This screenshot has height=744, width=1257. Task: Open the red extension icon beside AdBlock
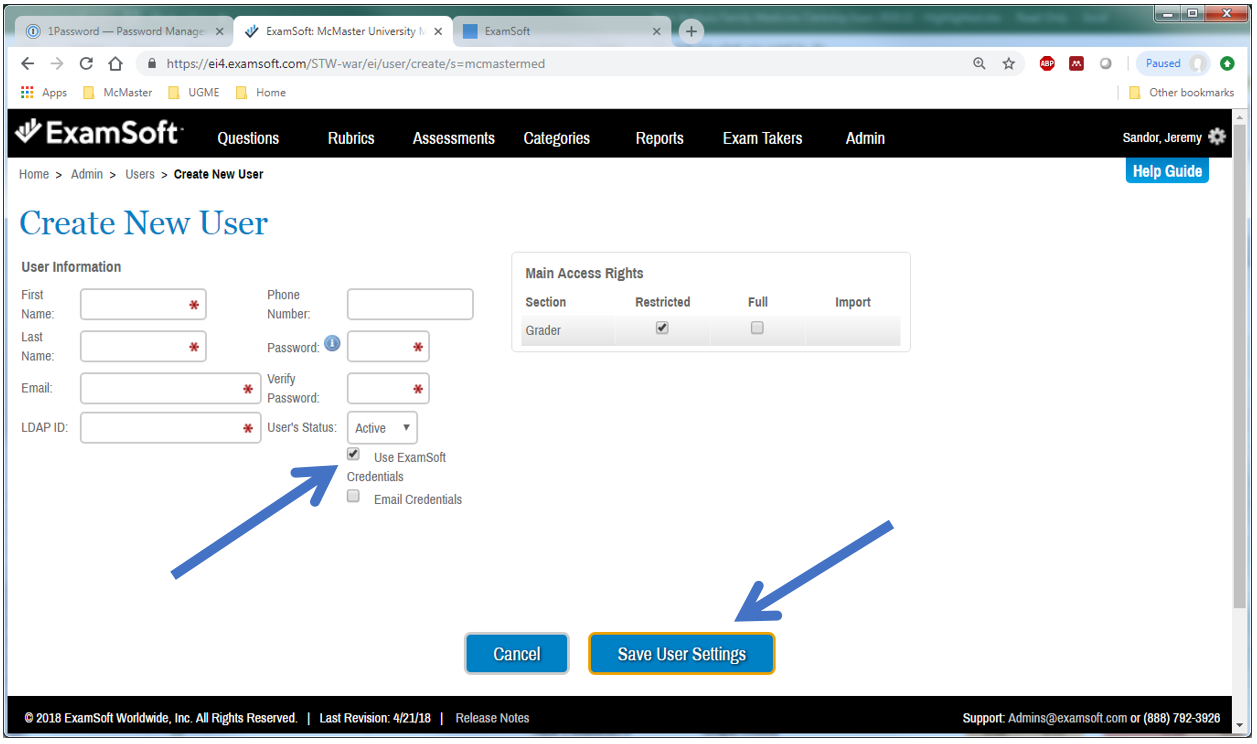(x=1076, y=63)
